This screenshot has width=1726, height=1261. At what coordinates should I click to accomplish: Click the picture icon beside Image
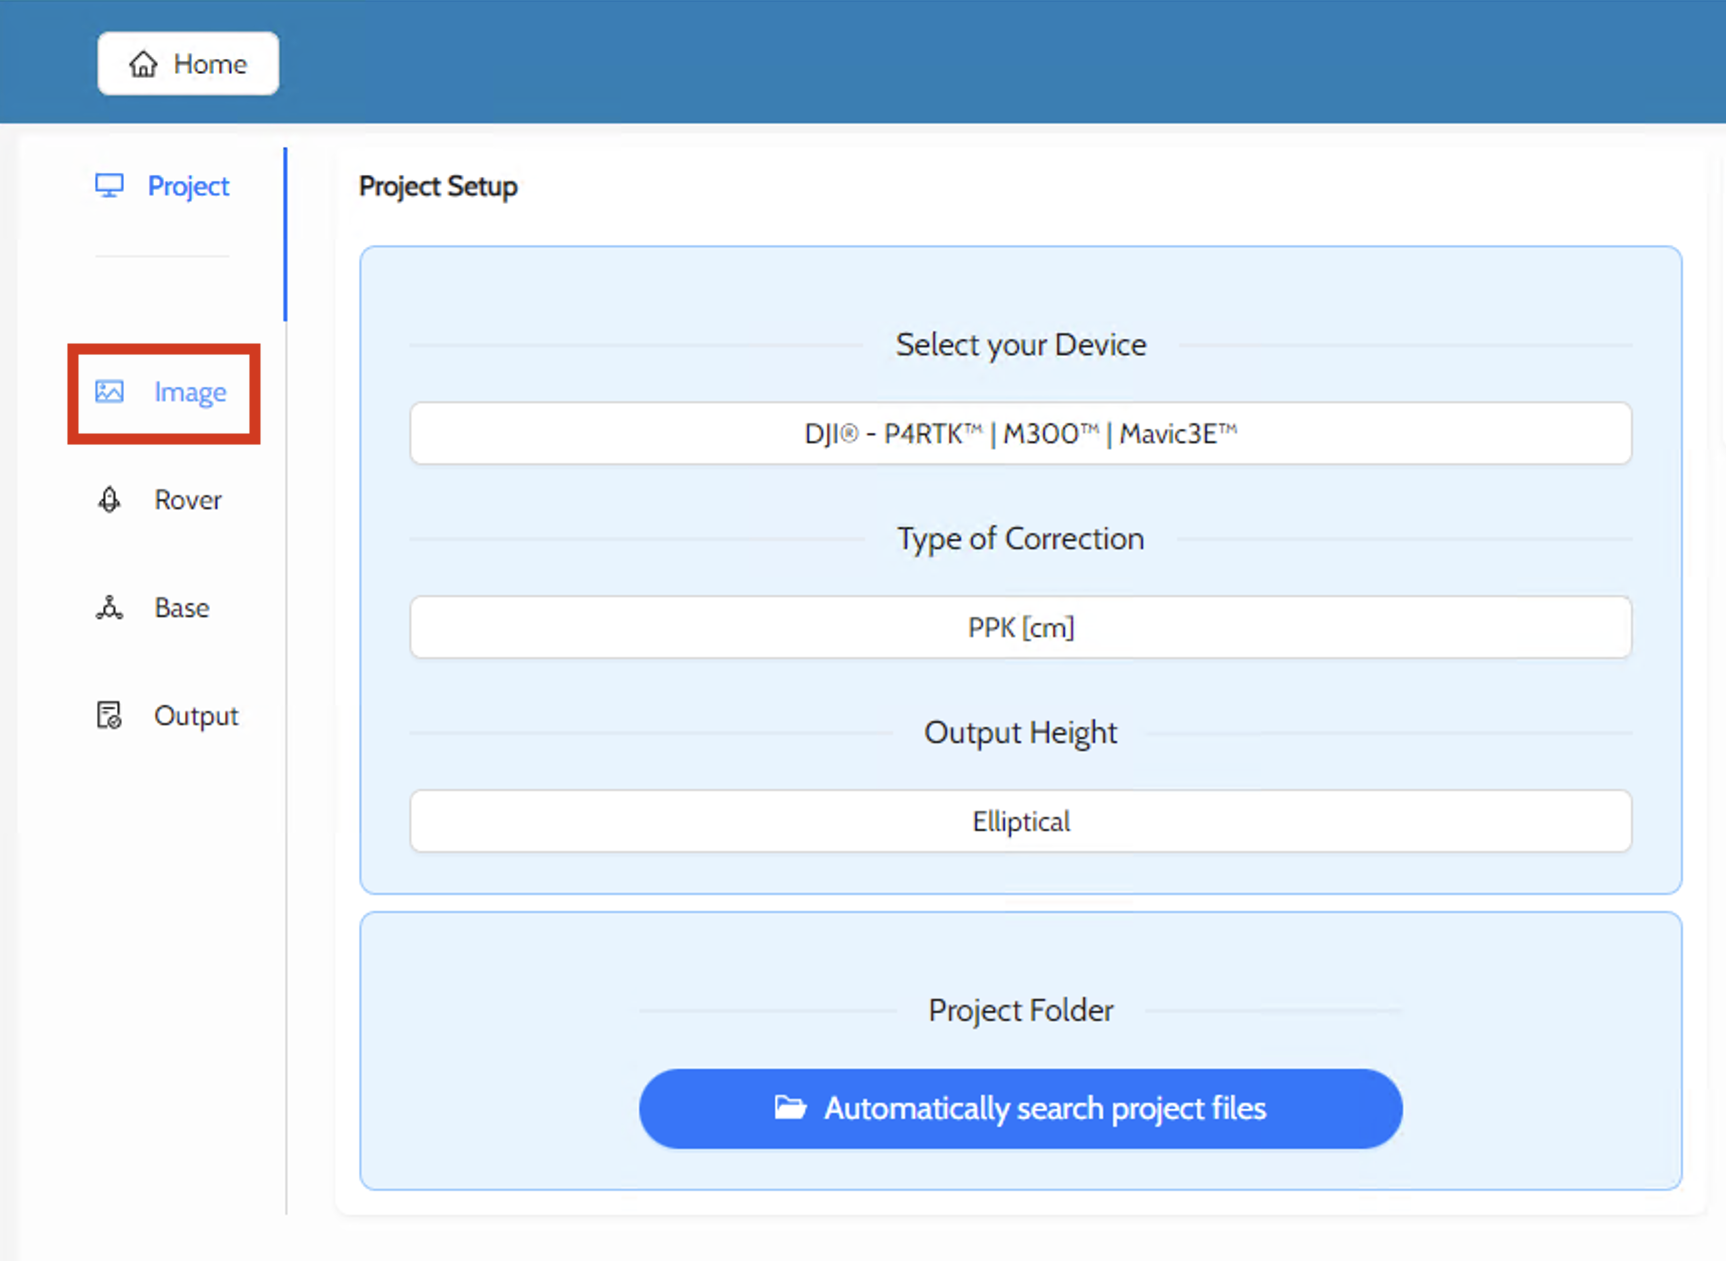coord(109,392)
